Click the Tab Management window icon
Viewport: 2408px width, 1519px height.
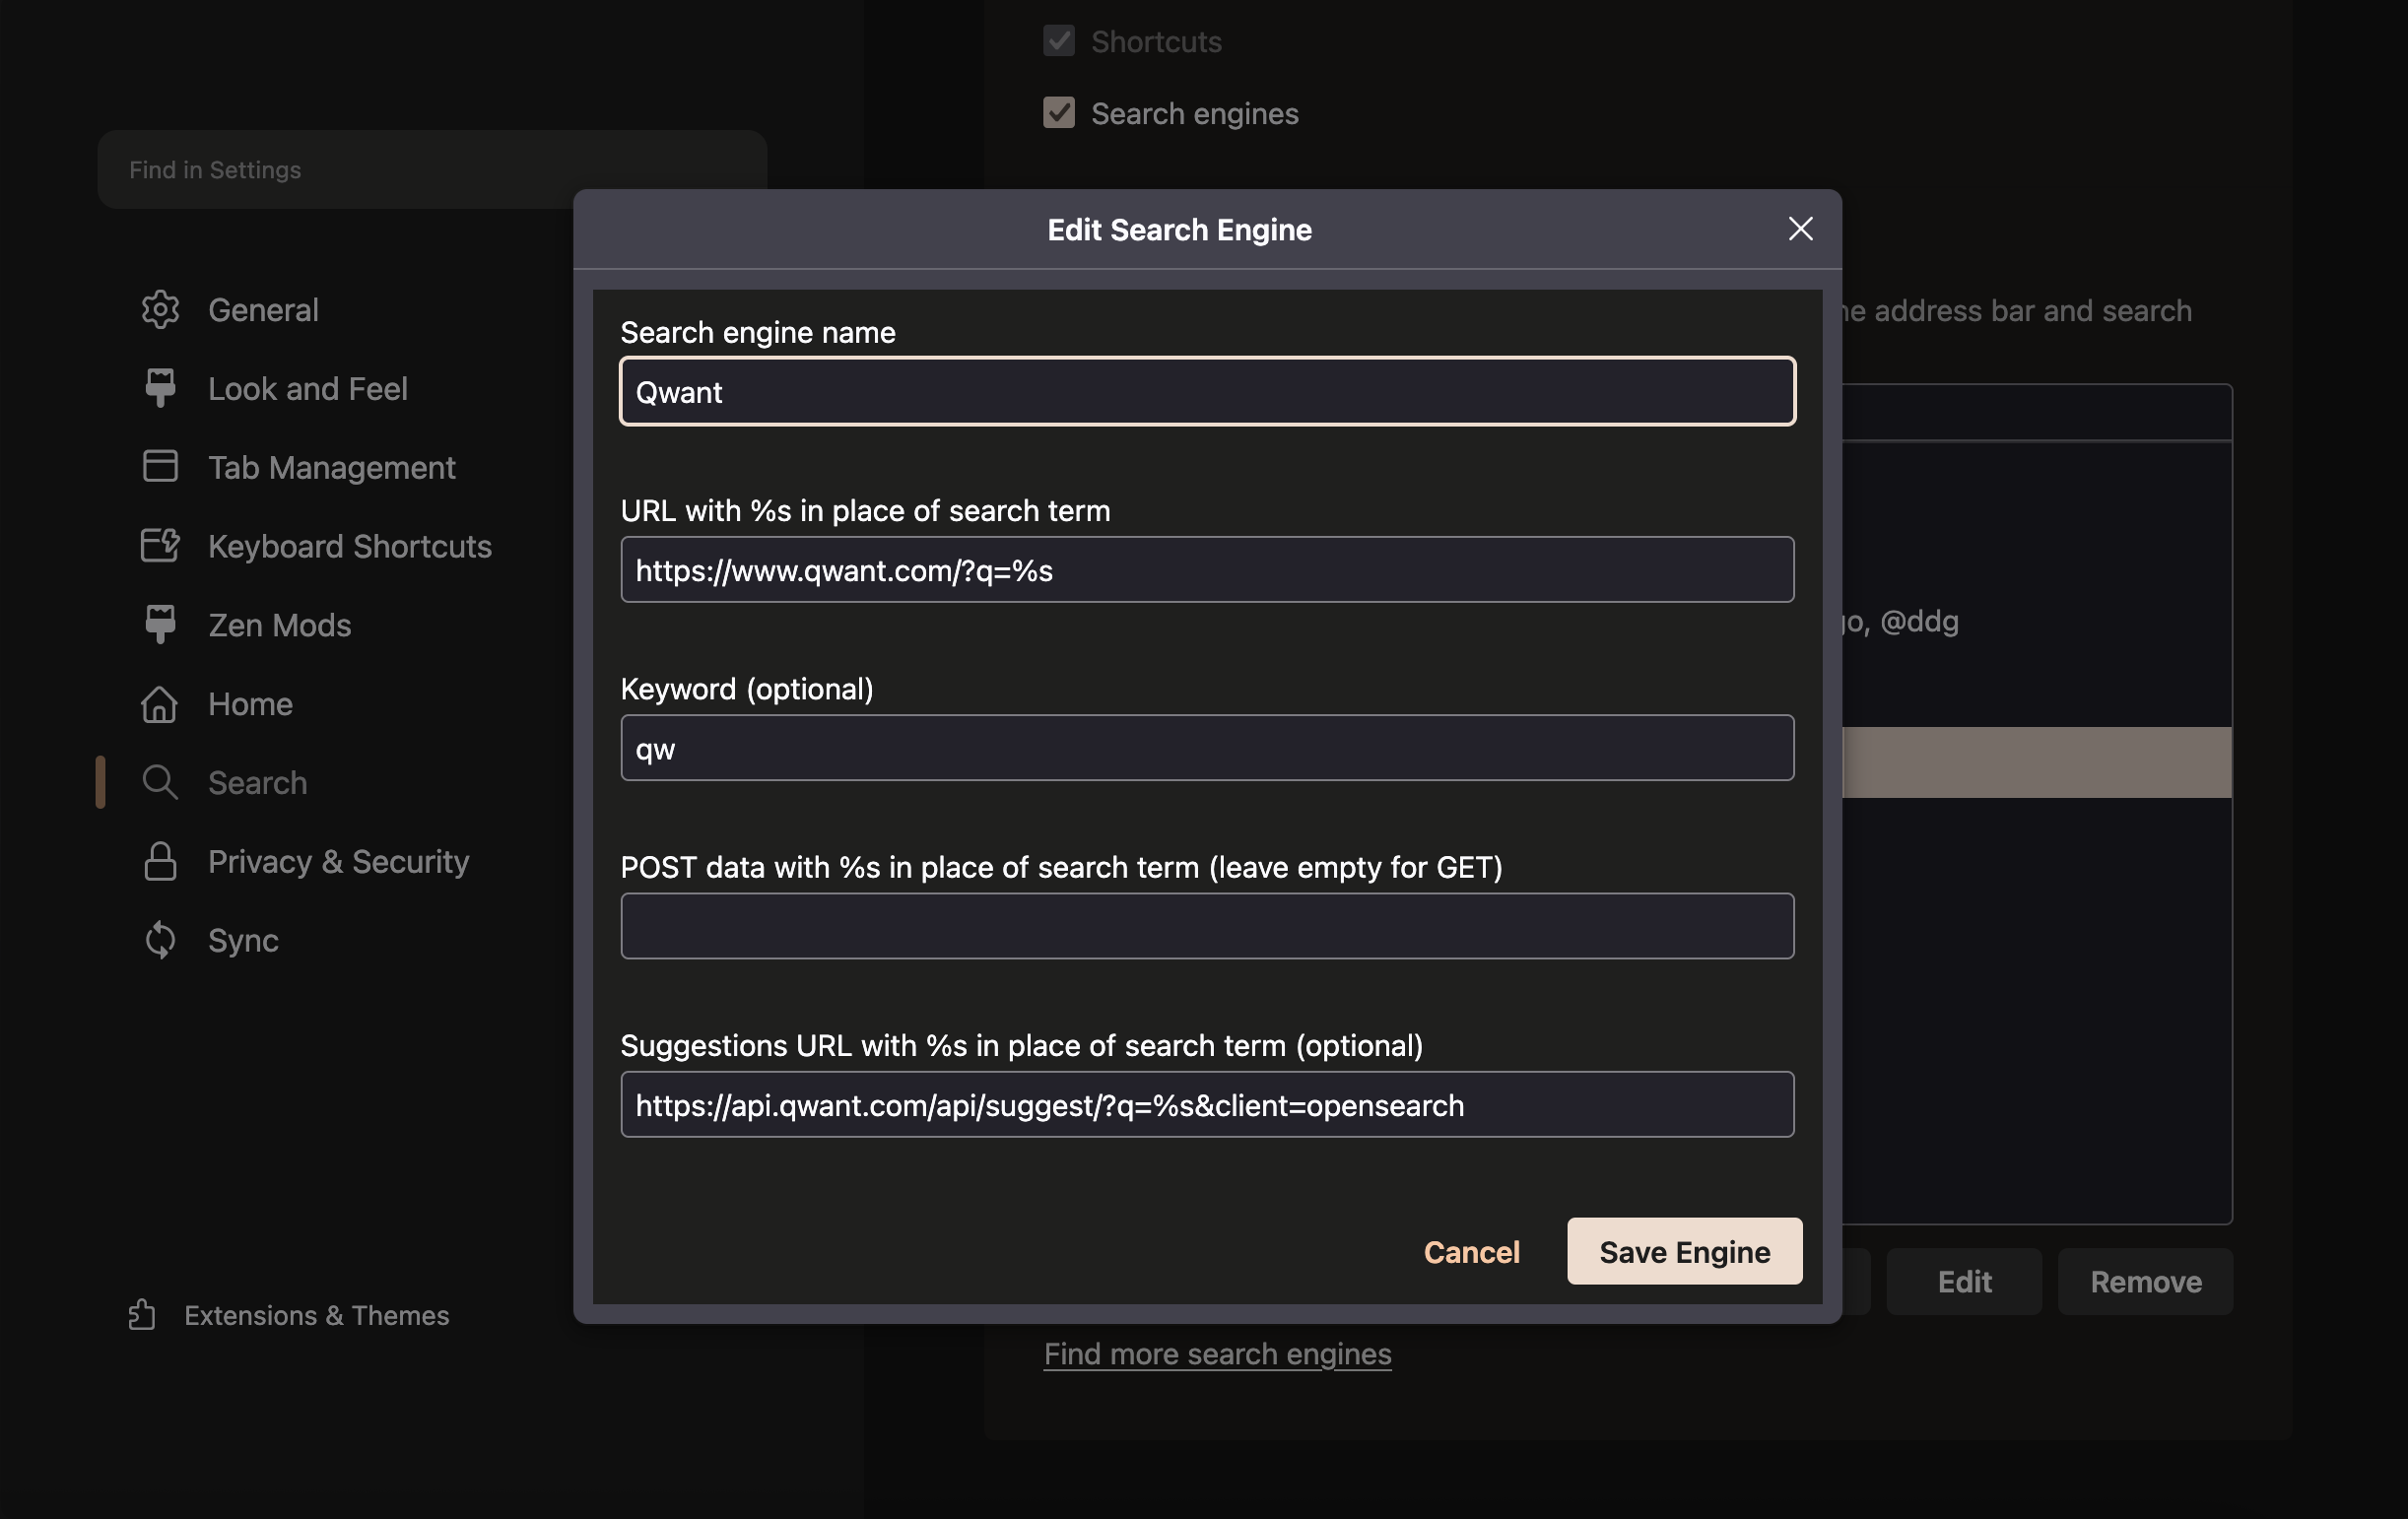click(x=160, y=466)
